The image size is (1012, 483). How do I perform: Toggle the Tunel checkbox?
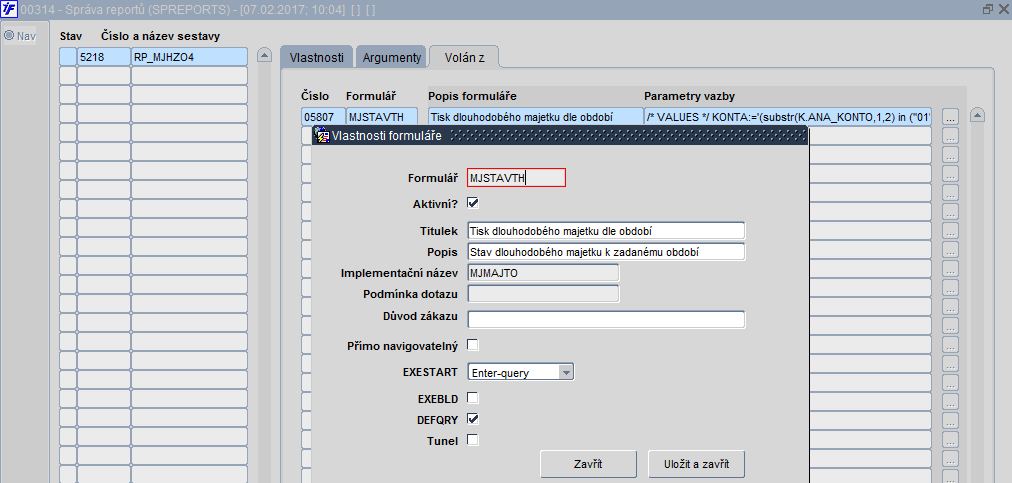[473, 440]
